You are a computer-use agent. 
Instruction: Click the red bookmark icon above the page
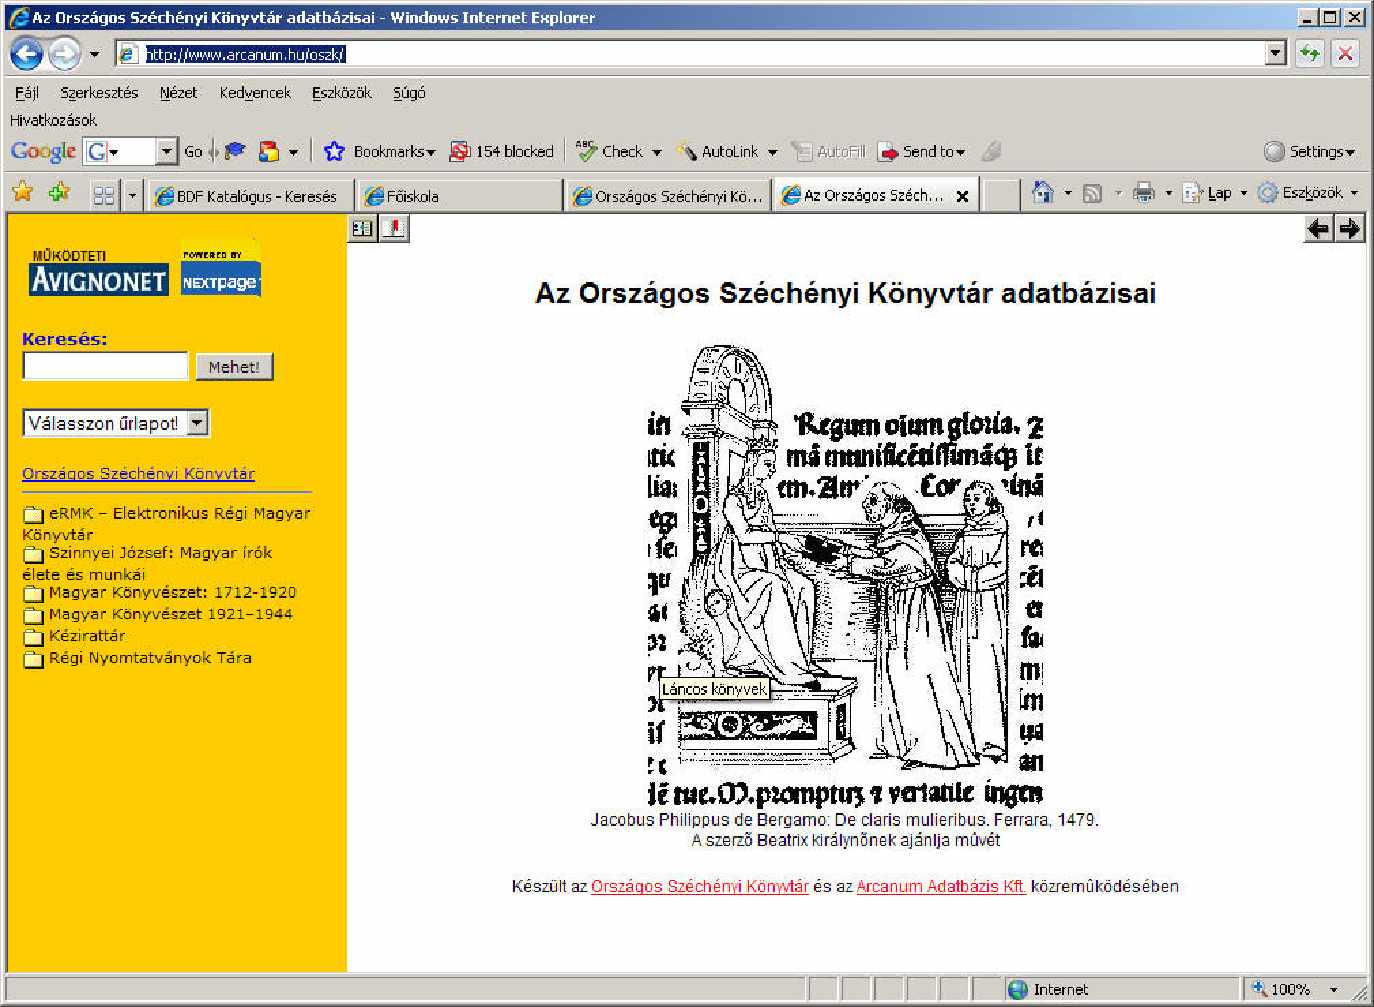395,229
